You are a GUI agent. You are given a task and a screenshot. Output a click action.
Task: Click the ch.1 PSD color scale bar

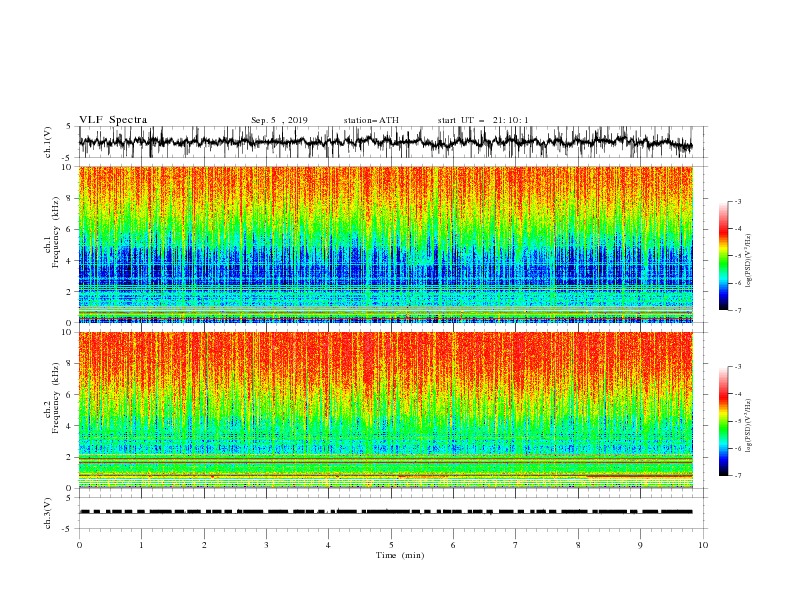tap(723, 256)
